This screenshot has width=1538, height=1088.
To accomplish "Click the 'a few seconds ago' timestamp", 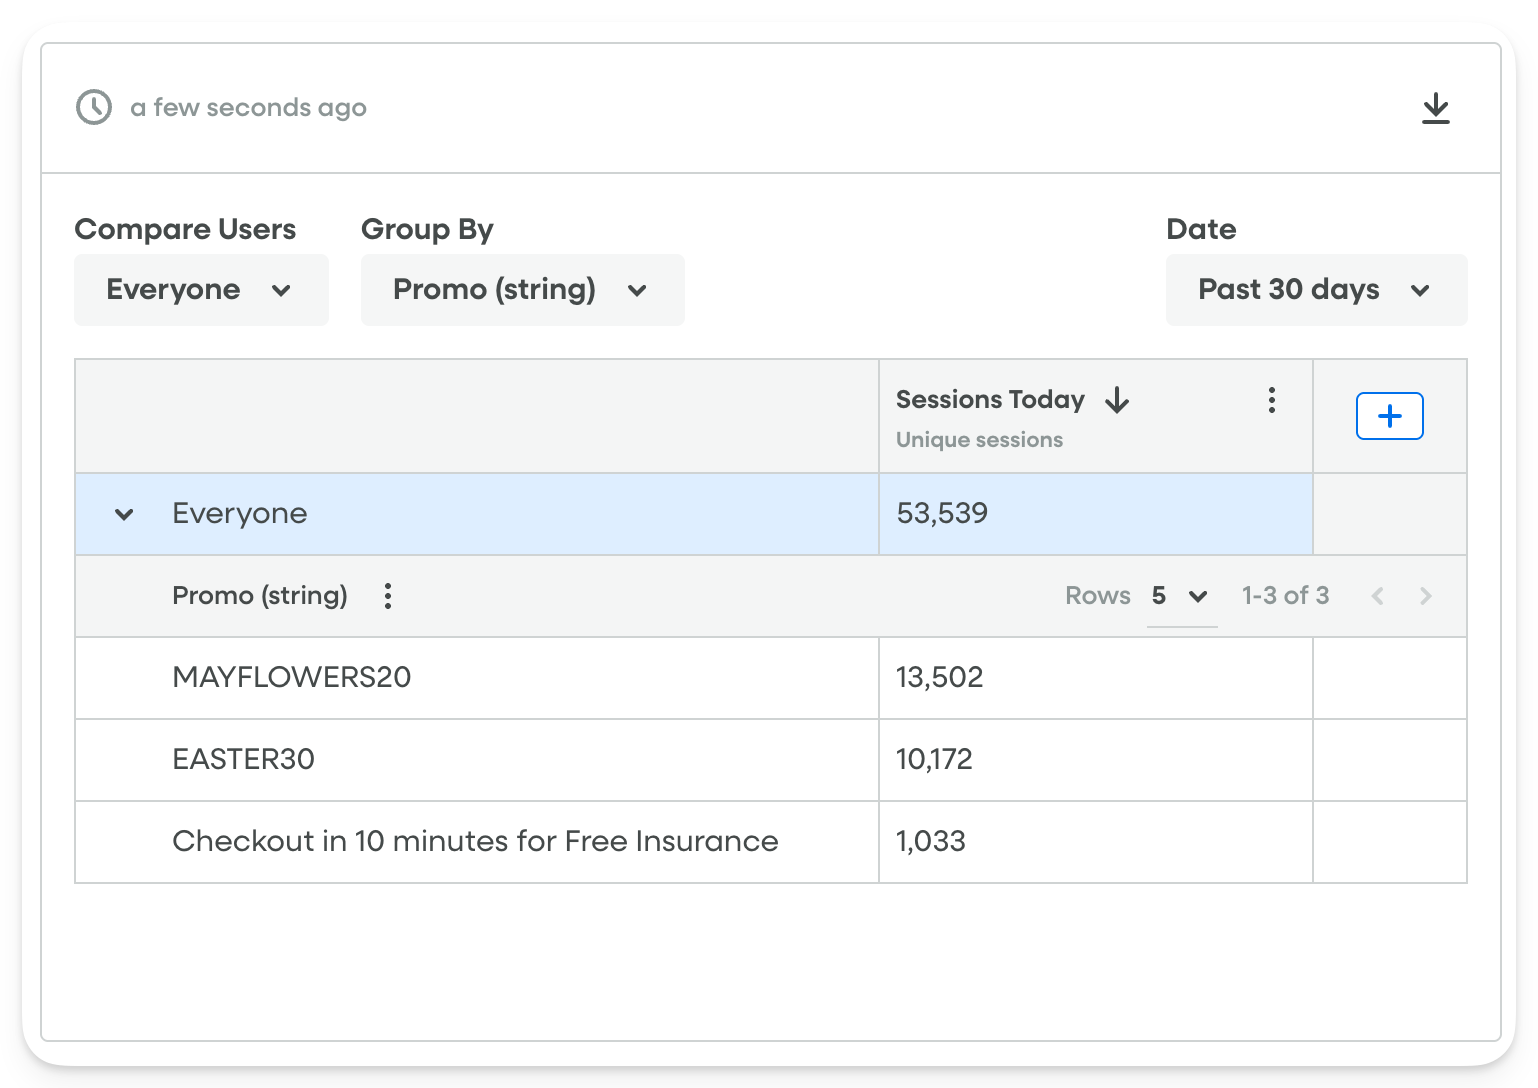I will [247, 107].
